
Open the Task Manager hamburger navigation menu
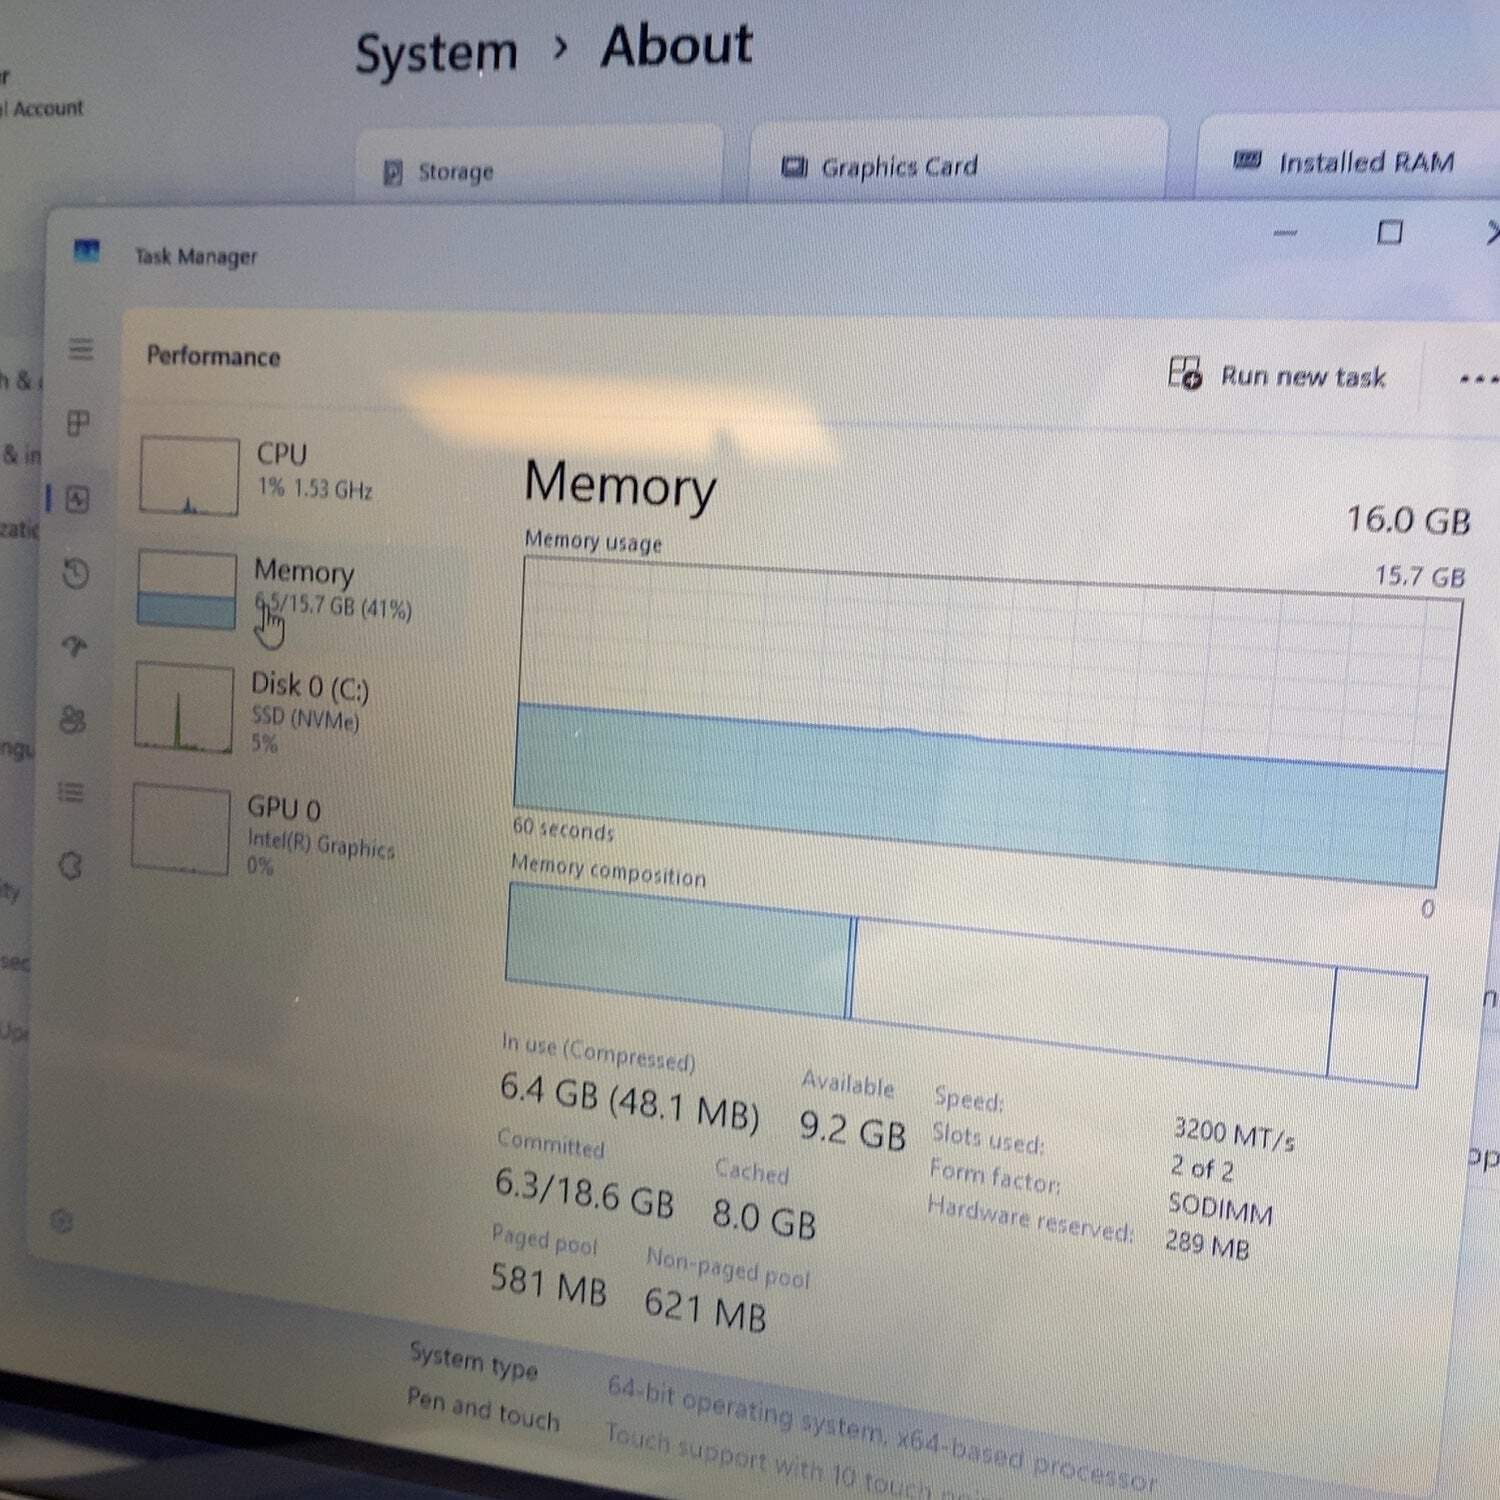[x=81, y=349]
